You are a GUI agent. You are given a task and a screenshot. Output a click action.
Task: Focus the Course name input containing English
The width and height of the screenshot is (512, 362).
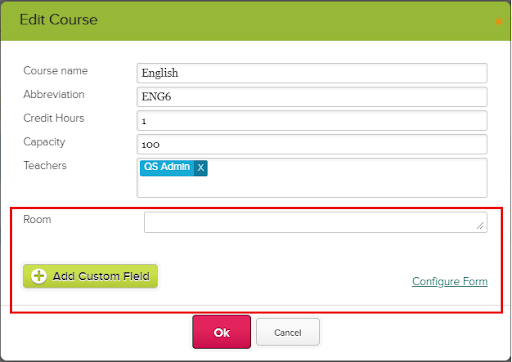point(312,73)
